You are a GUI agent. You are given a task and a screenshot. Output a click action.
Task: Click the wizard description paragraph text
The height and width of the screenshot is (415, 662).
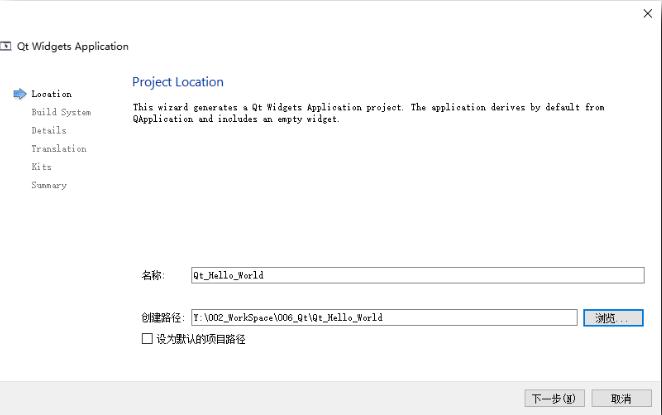[x=368, y=113]
